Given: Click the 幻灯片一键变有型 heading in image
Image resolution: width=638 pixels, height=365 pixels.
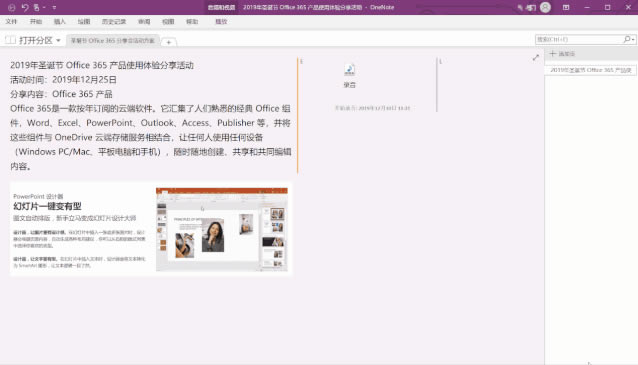Looking at the screenshot, I should tap(48, 206).
